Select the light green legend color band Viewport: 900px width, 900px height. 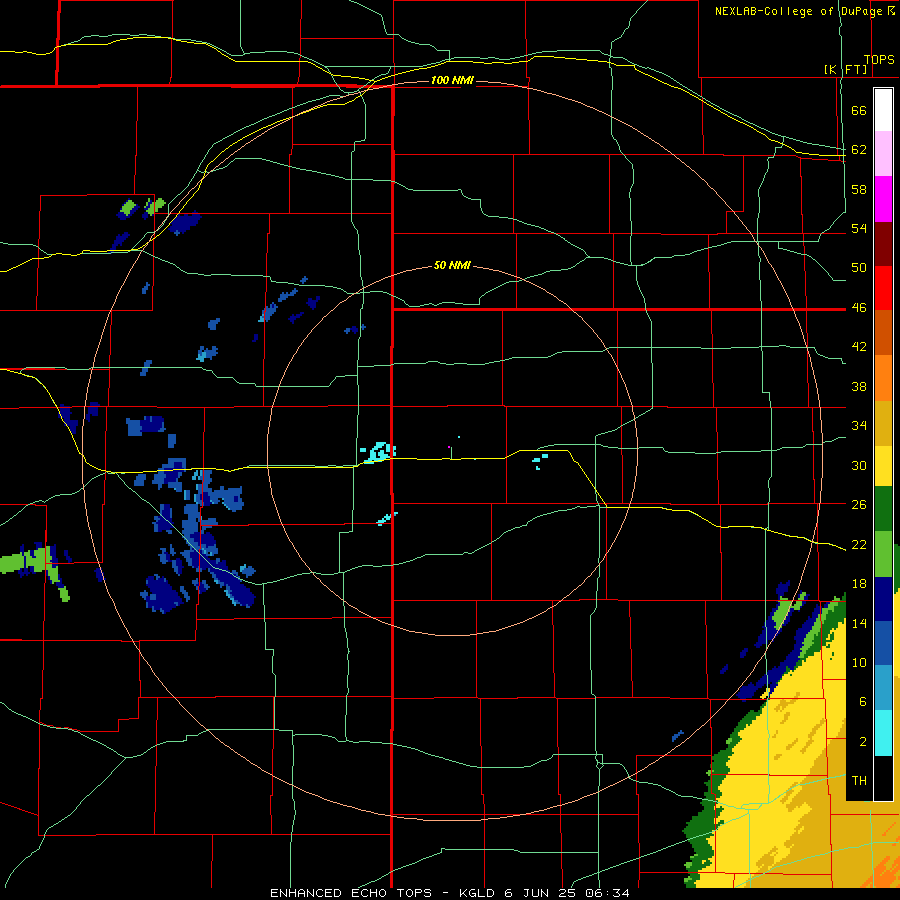click(x=883, y=554)
